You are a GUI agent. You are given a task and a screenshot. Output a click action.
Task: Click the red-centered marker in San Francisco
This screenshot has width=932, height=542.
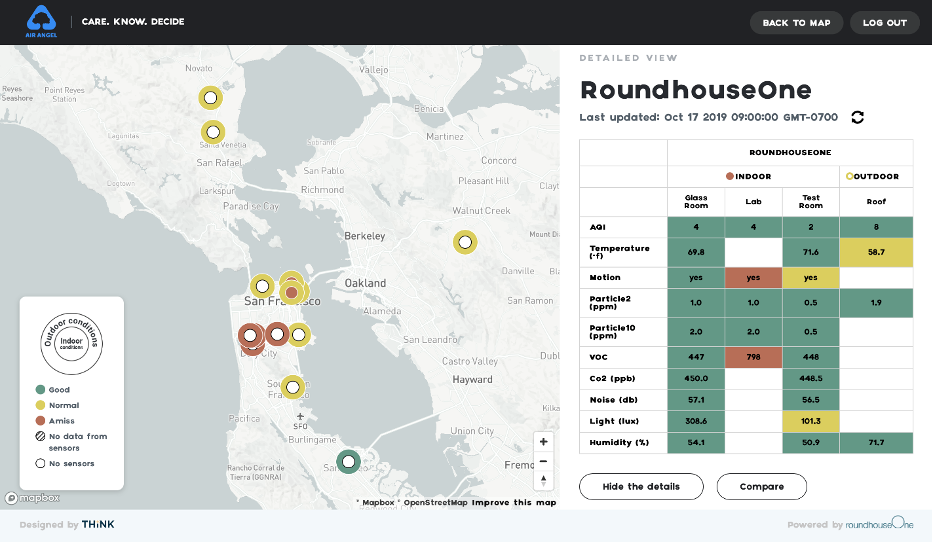(291, 292)
